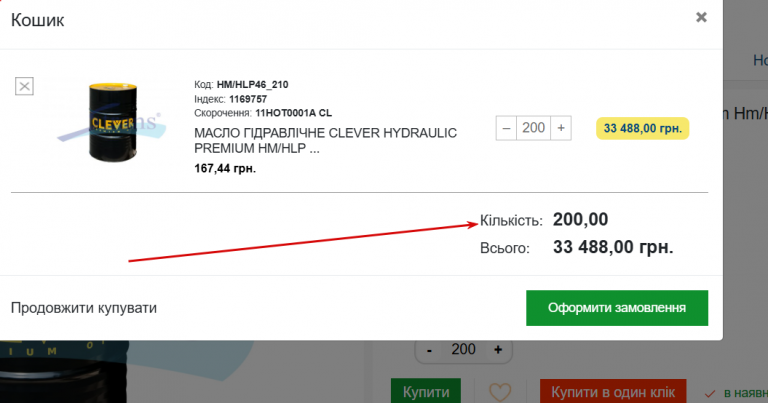Click the Кількість value 200,00
Screen dimensions: 768x403
tap(580, 219)
